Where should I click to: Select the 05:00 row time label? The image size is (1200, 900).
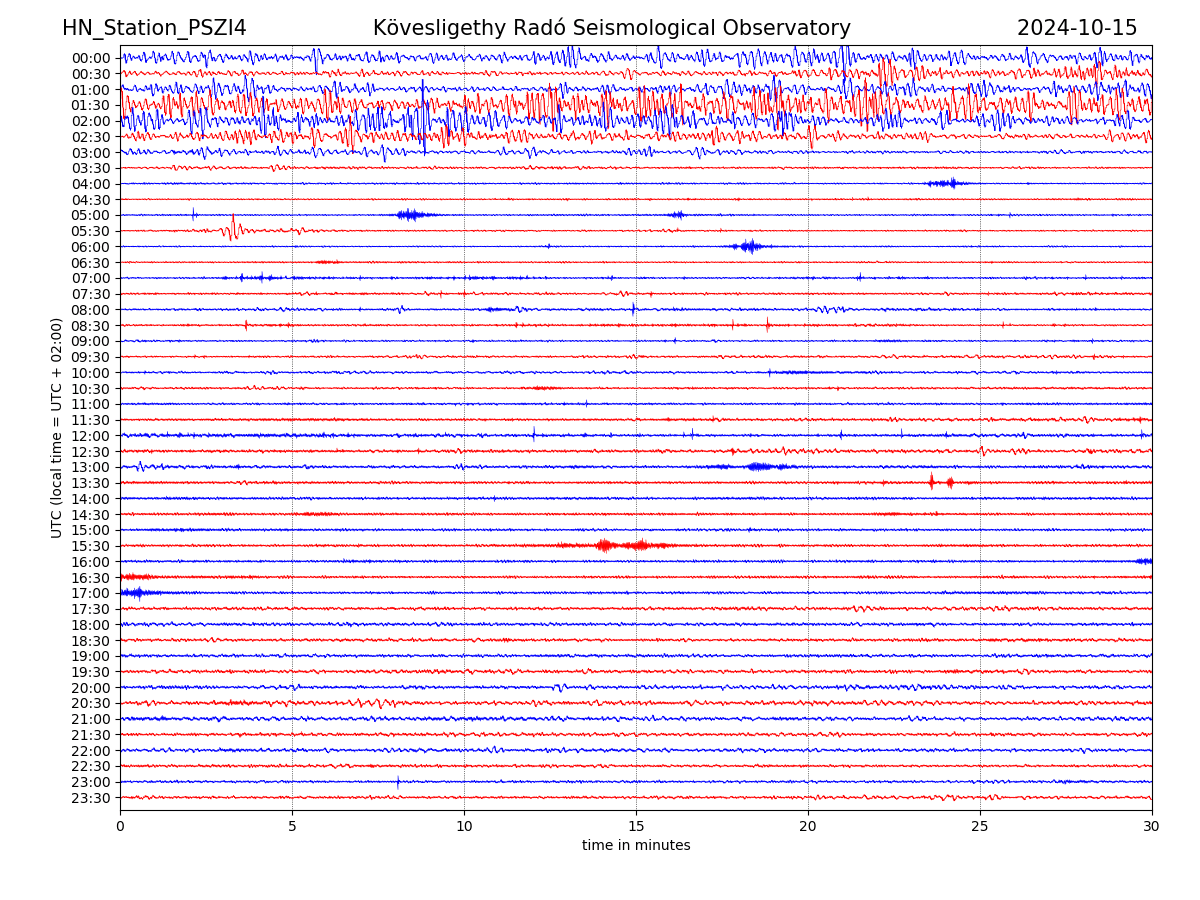coord(91,215)
